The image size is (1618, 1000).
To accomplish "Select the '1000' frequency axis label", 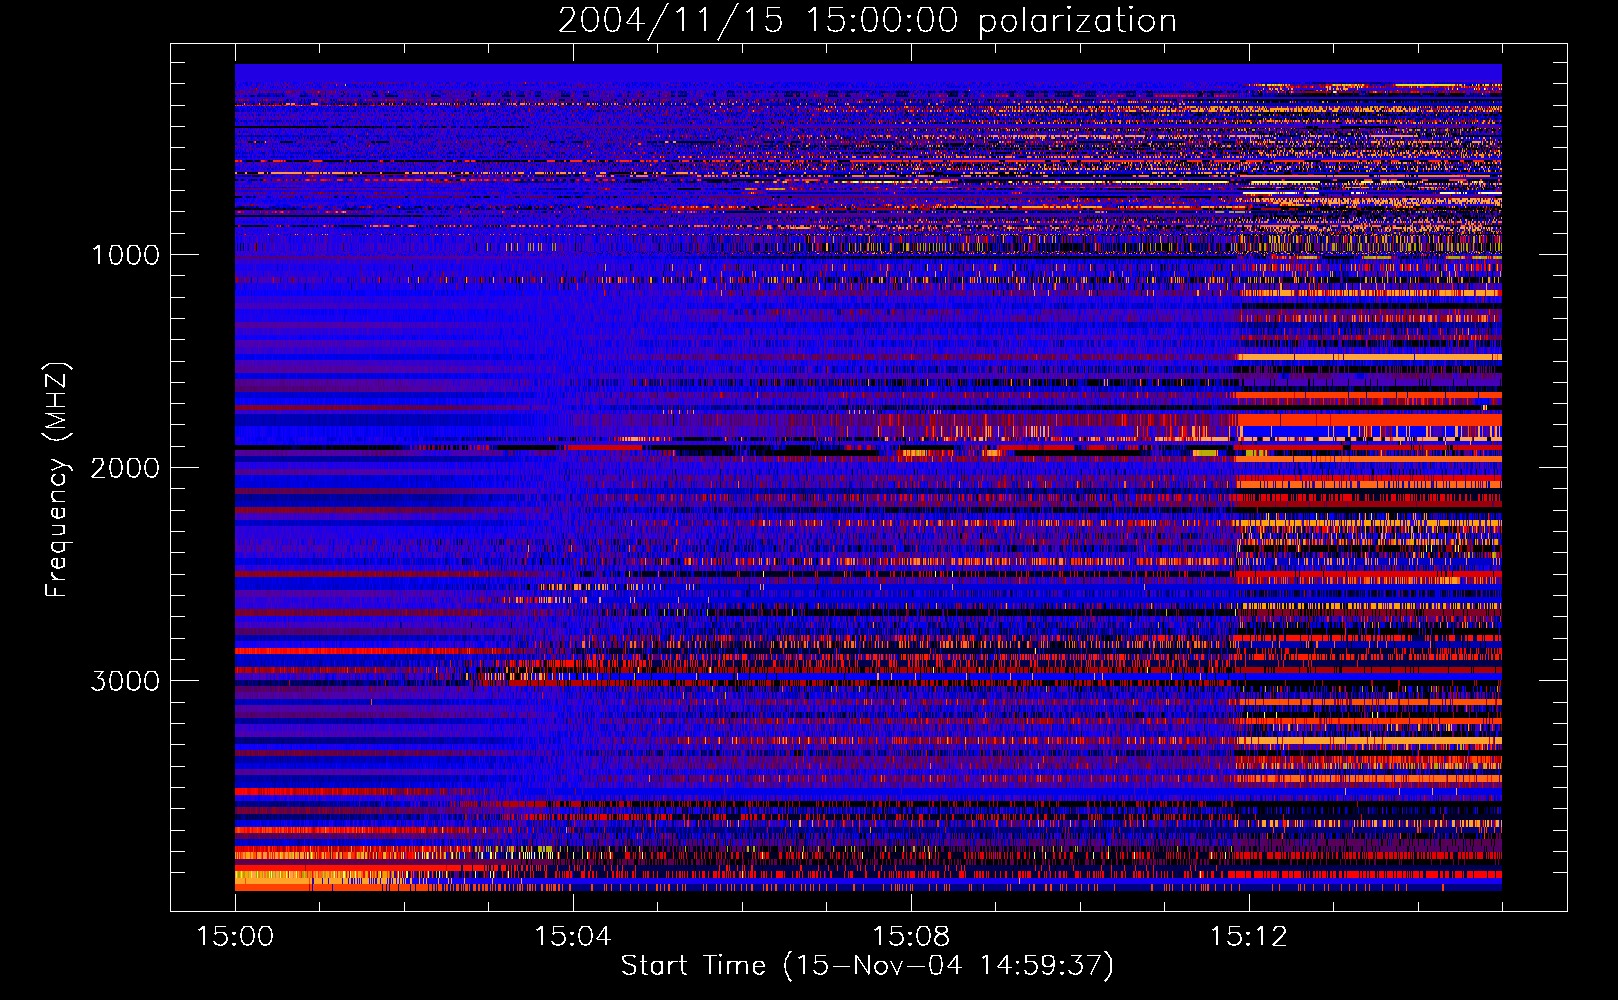I will tap(125, 255).
